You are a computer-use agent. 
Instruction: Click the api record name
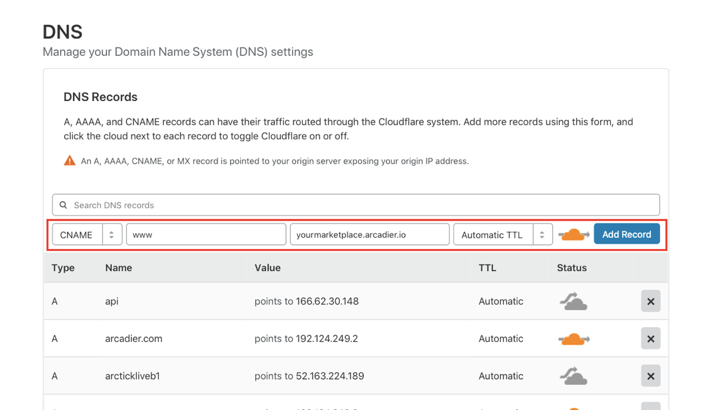(x=112, y=301)
